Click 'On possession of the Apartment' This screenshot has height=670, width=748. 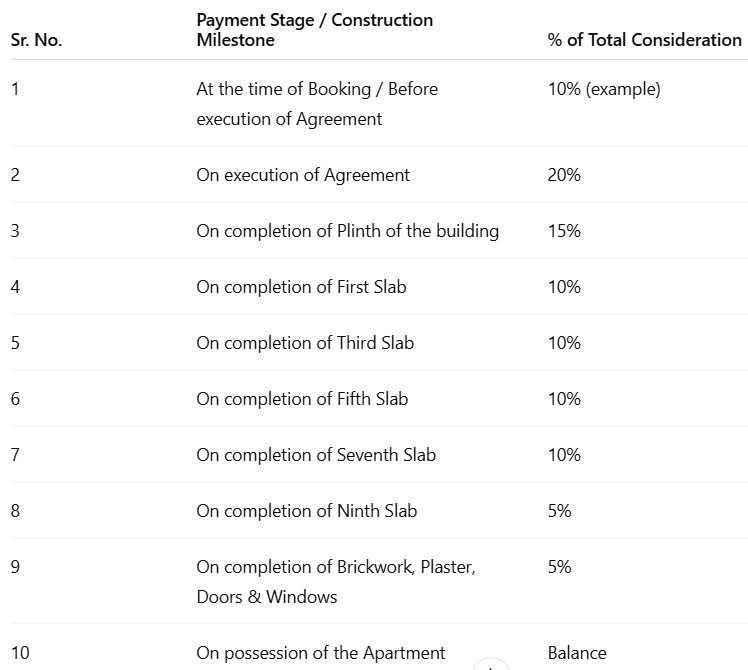(320, 653)
